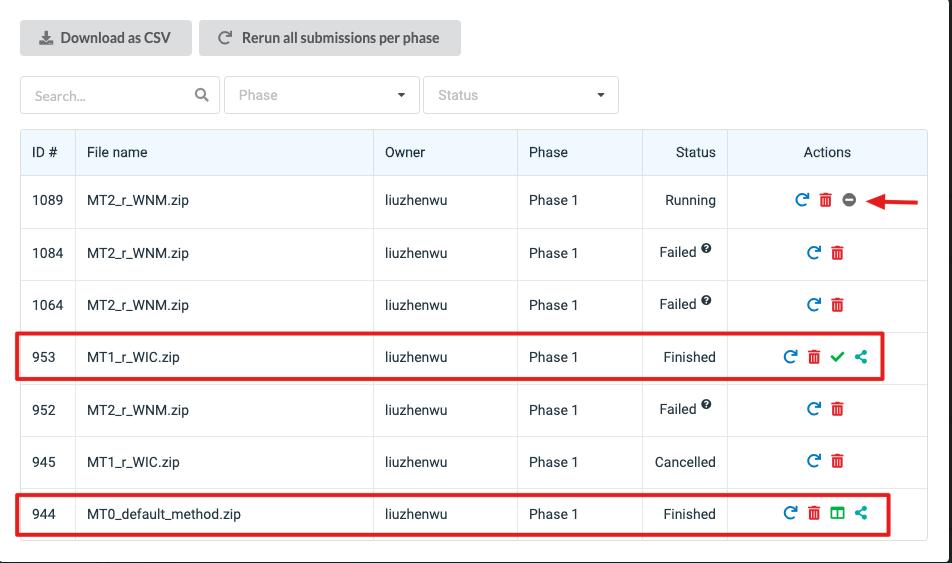Image resolution: width=952 pixels, height=563 pixels.
Task: Delete submission 1064 using trash icon
Action: [x=838, y=305]
